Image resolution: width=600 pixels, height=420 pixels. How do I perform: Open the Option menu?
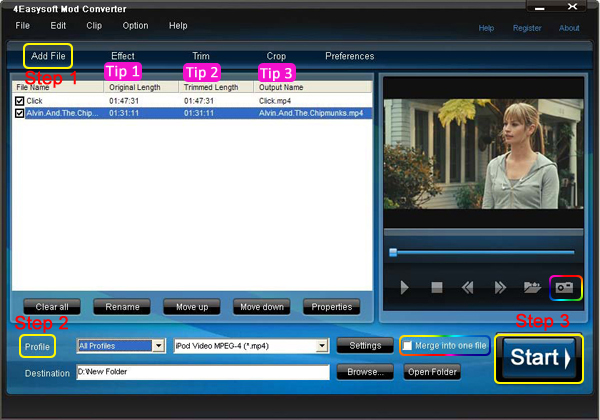pyautogui.click(x=135, y=26)
